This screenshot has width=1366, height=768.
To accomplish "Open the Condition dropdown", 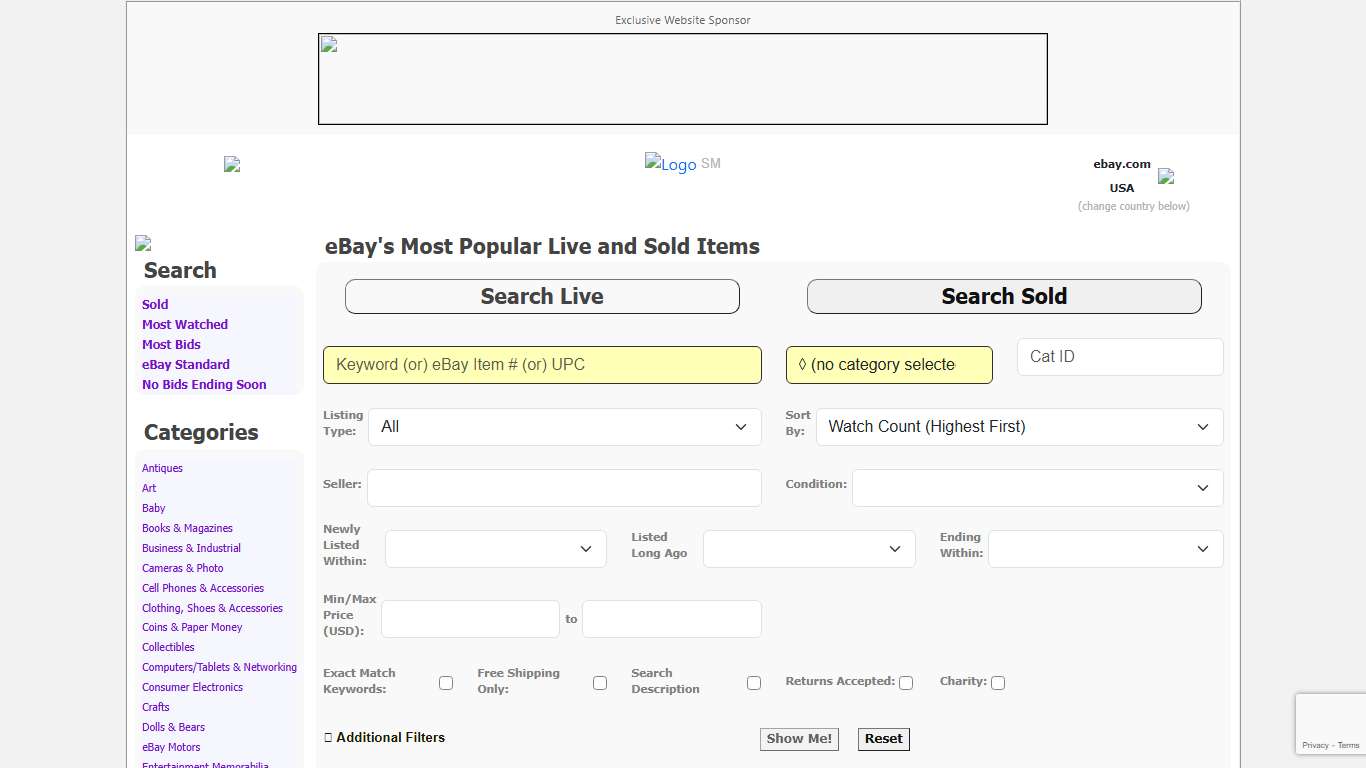I will coord(1036,488).
